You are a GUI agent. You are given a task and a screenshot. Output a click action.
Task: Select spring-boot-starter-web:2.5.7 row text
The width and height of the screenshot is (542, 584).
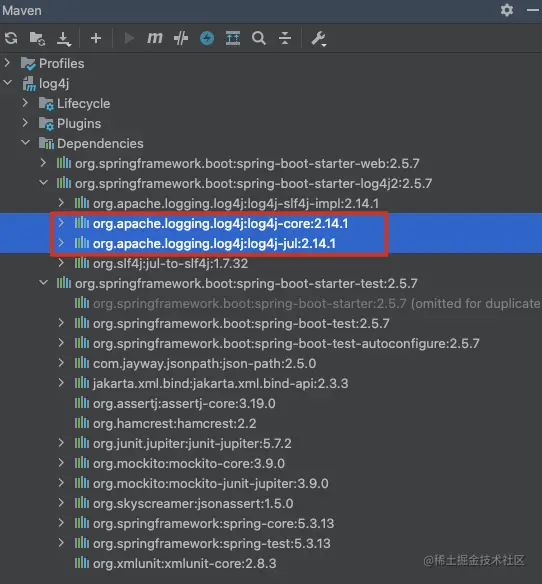[x=247, y=164]
